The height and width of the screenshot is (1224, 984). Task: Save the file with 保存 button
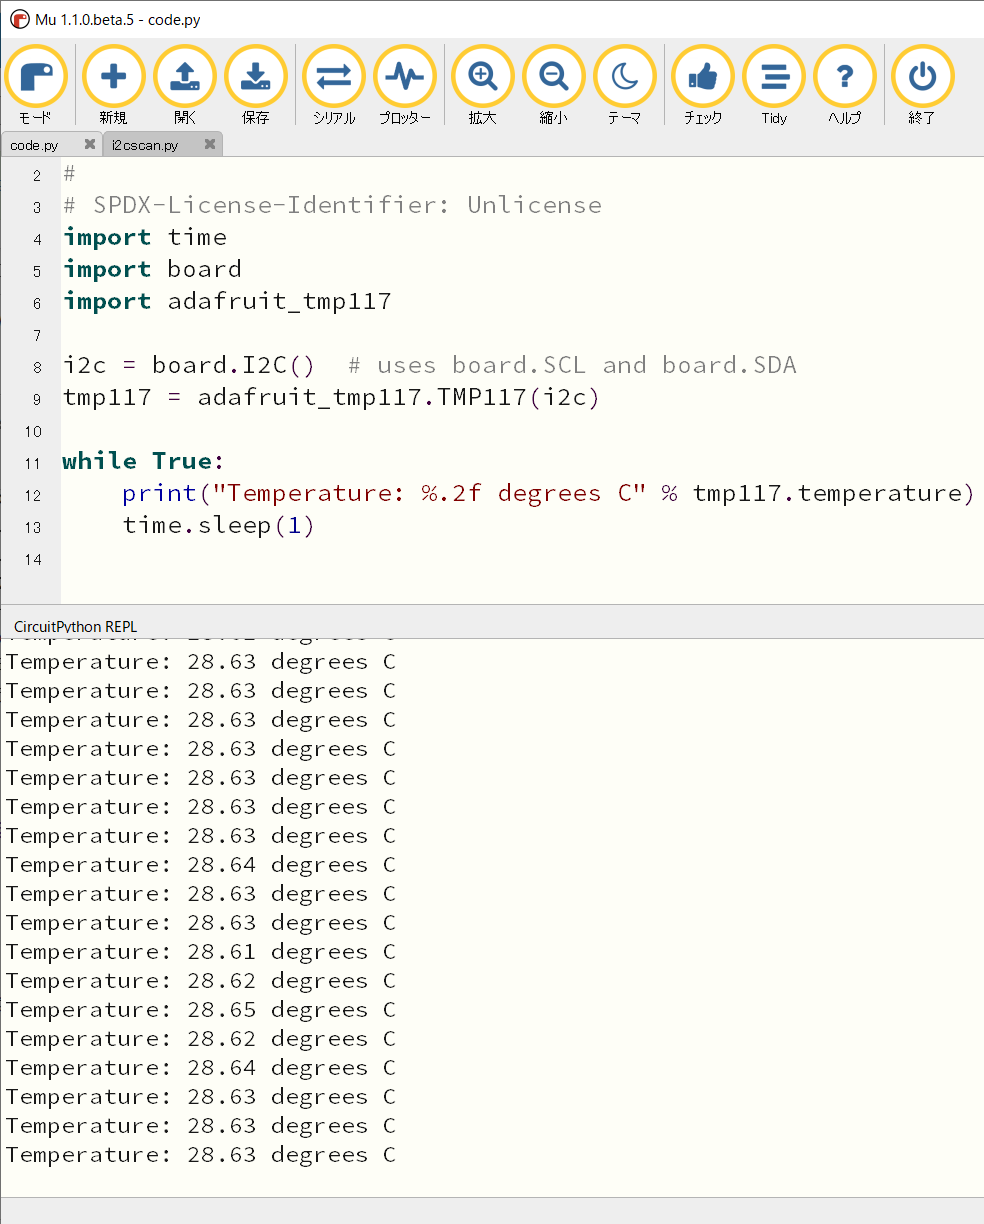[256, 78]
